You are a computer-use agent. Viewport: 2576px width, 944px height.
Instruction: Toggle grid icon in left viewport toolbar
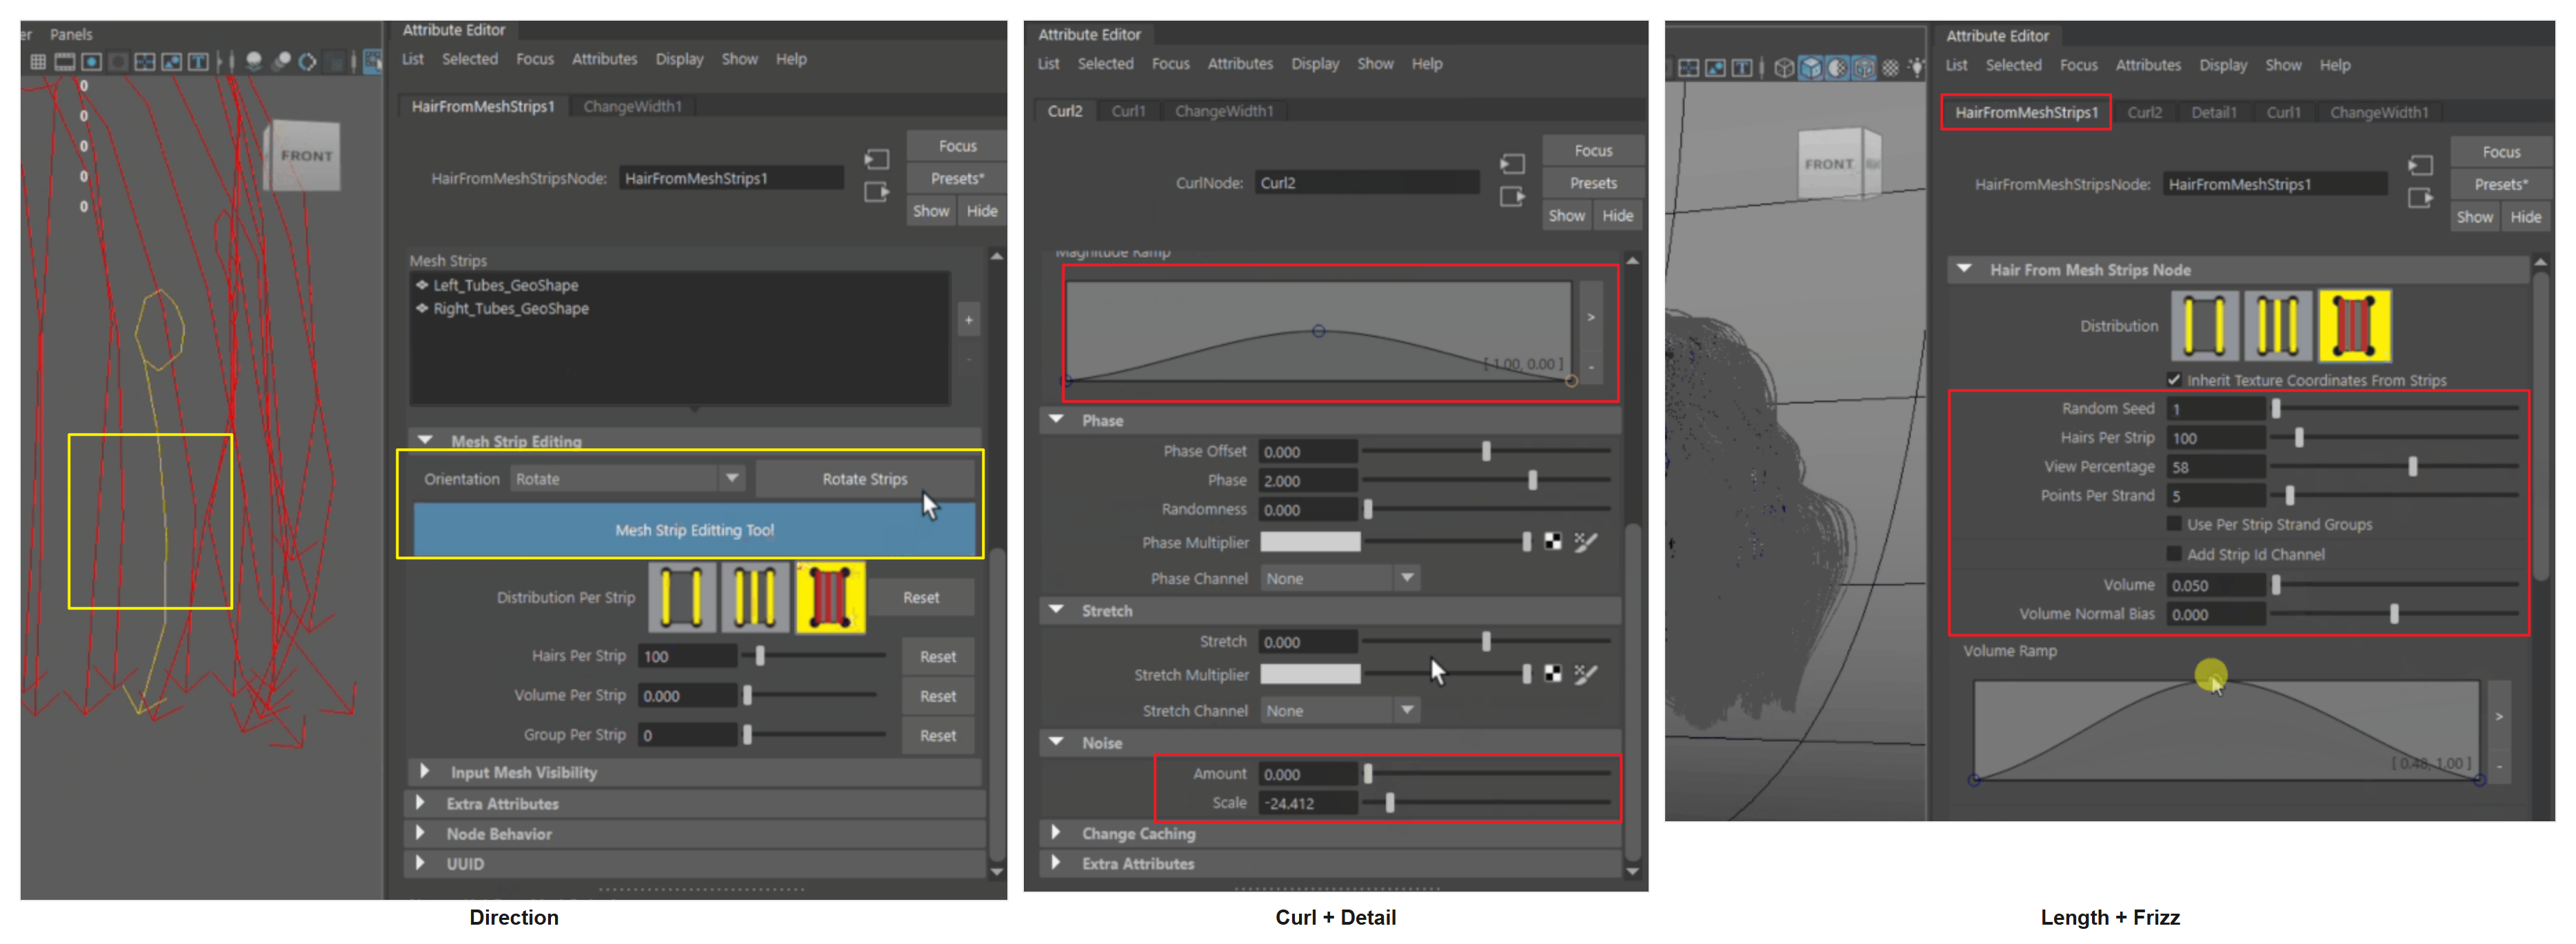(38, 62)
